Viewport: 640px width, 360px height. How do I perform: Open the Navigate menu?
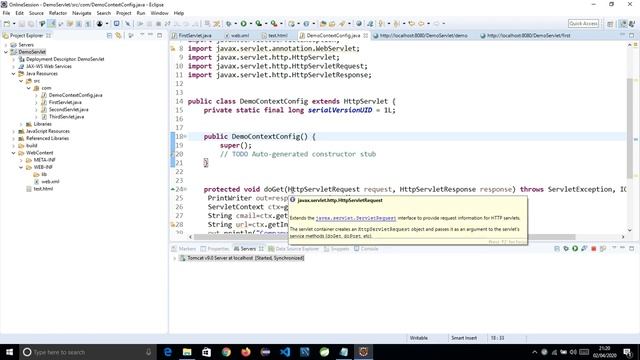[x=82, y=13]
